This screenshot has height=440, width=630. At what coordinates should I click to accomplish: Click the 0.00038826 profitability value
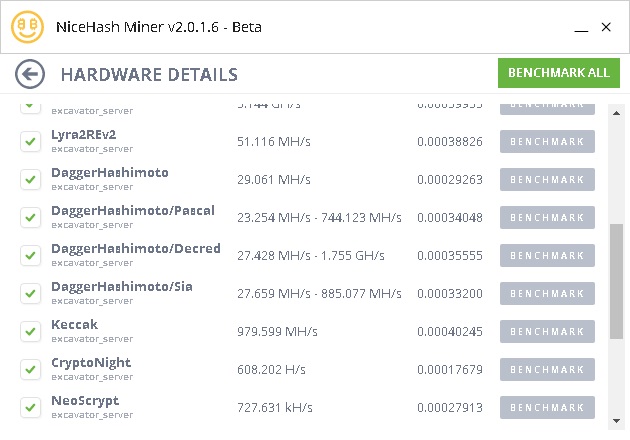point(450,141)
